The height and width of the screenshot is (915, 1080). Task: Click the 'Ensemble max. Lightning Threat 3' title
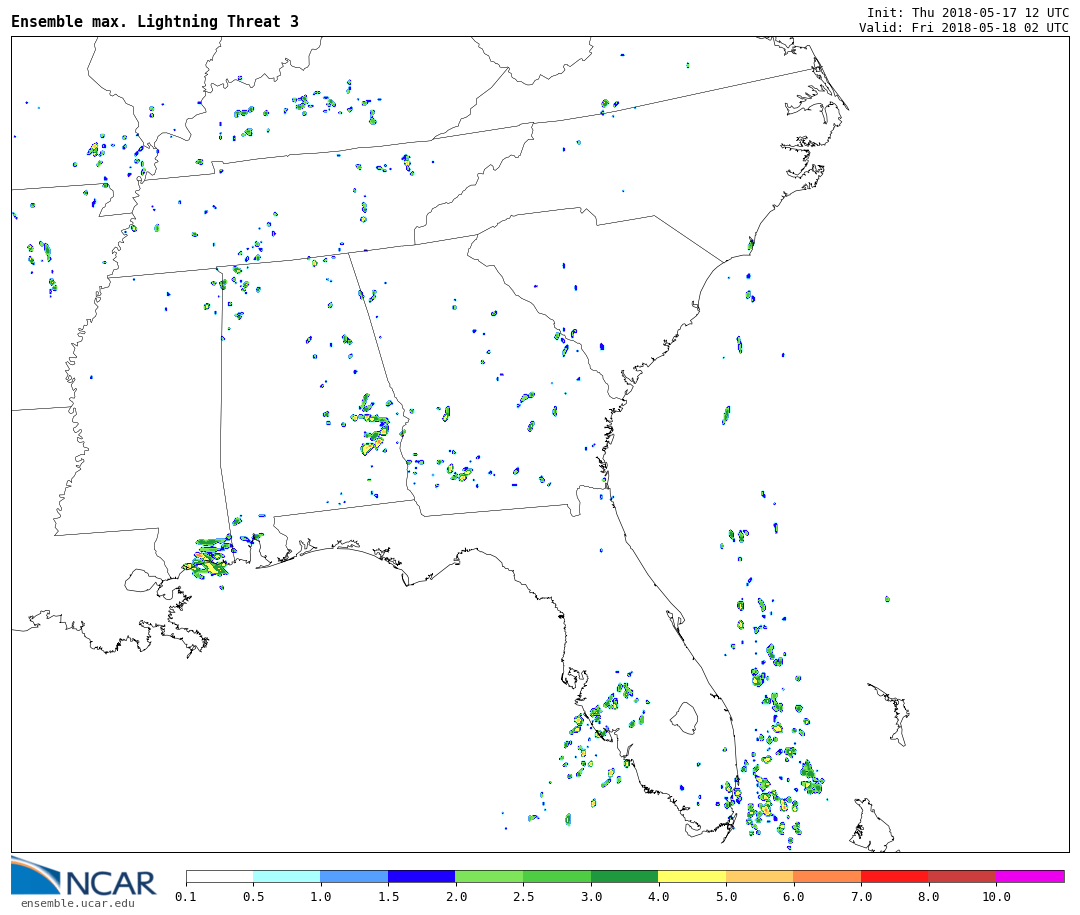(155, 22)
